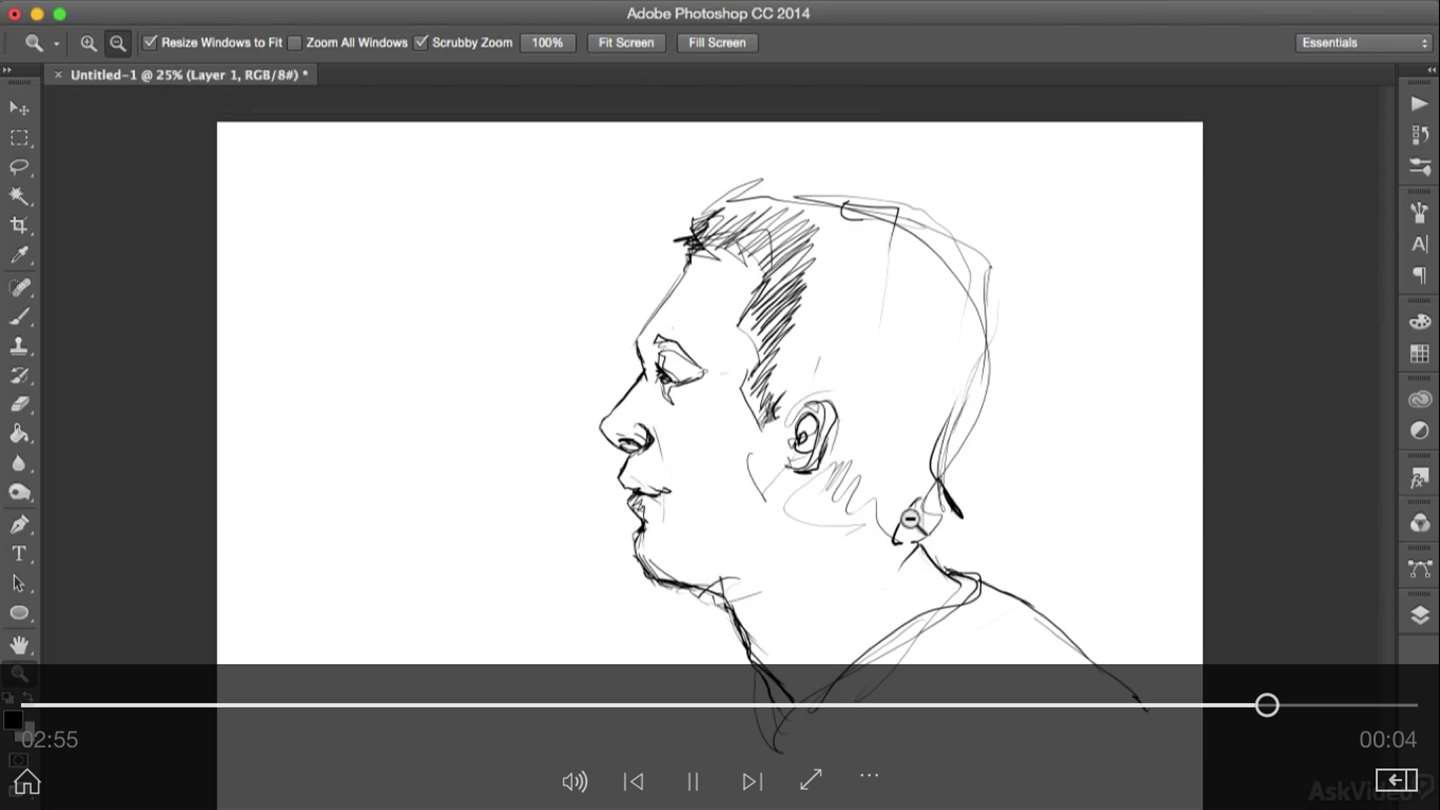Open the Essentials workspace dropdown
The image size is (1440, 810).
pos(1363,43)
